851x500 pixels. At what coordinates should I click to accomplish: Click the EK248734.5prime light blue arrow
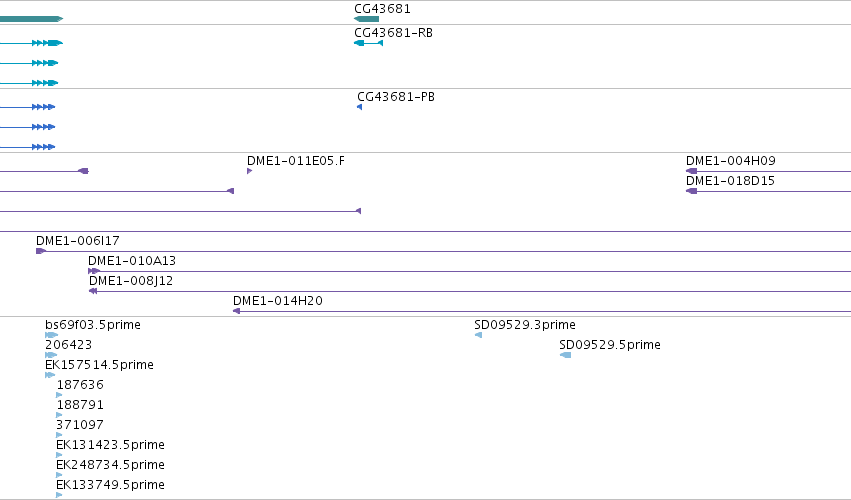coord(59,476)
